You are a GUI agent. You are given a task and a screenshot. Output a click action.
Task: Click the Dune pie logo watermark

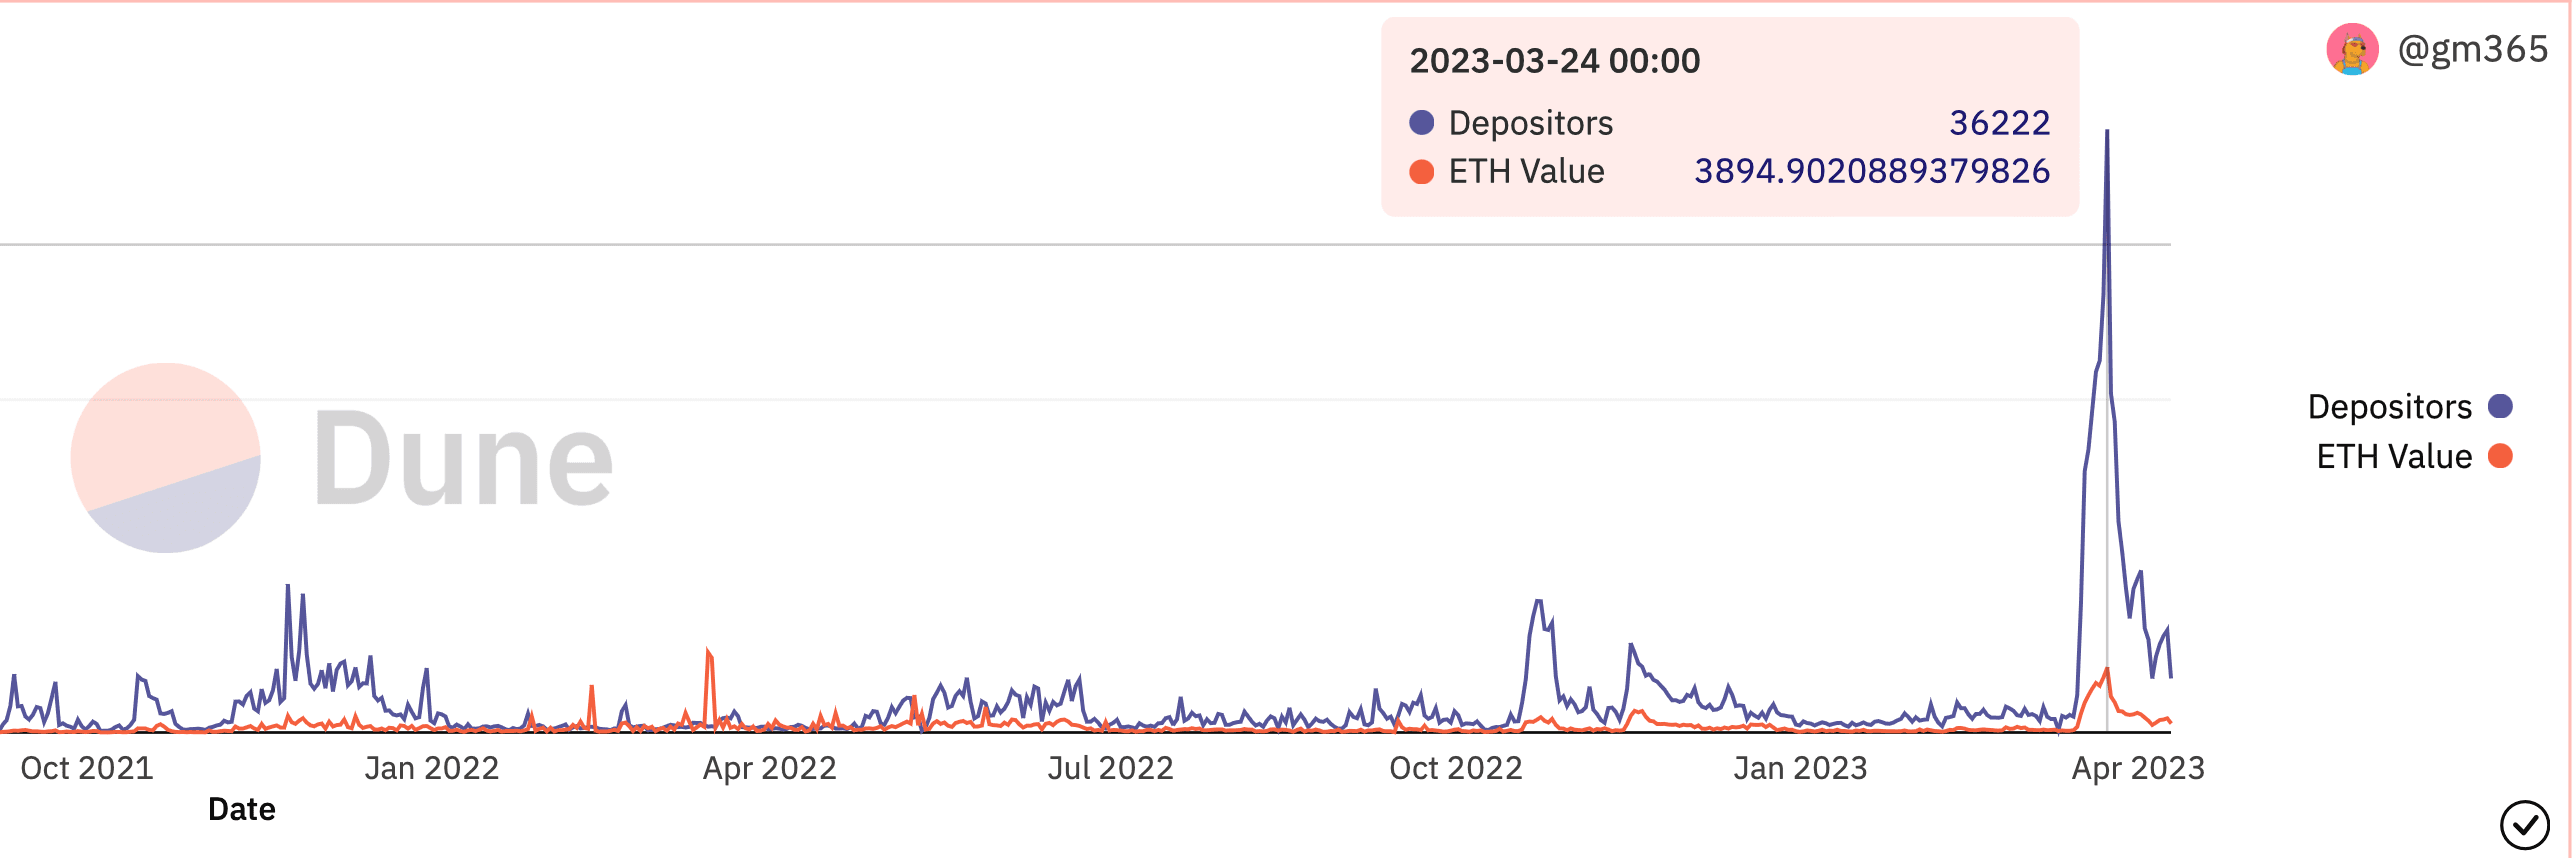coord(166,458)
